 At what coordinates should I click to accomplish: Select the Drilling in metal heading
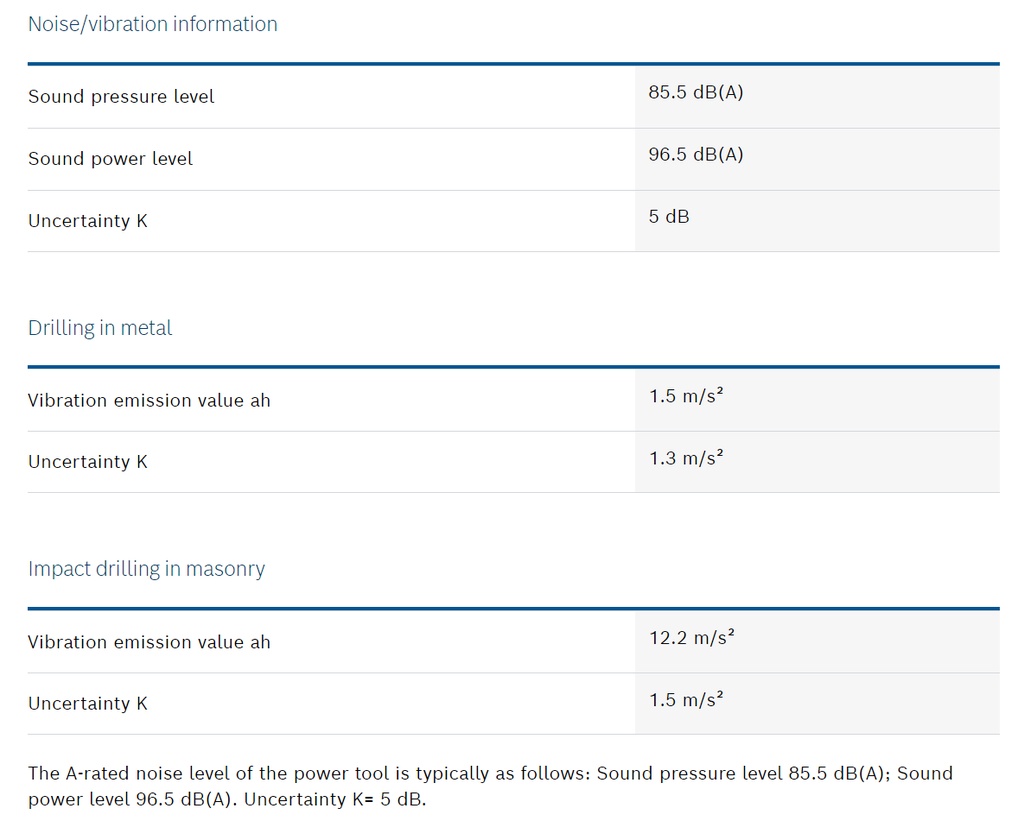[100, 328]
